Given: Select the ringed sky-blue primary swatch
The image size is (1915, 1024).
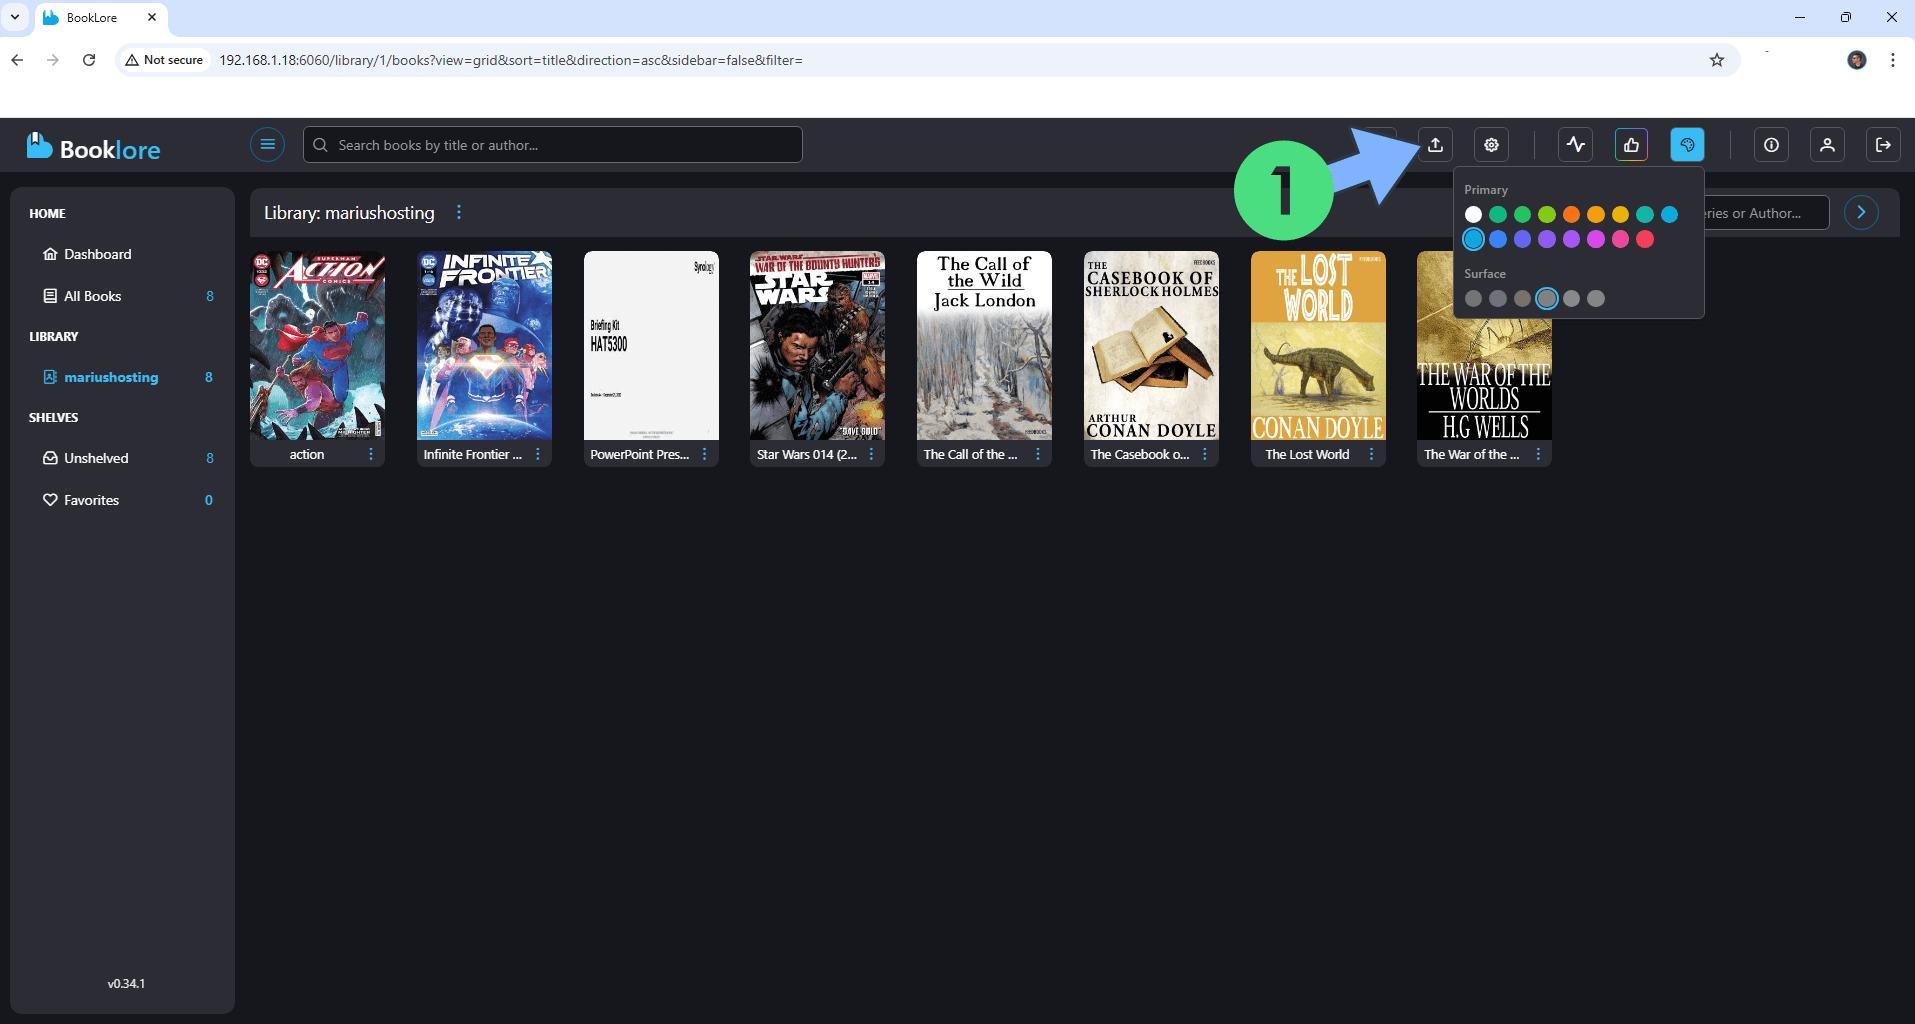Looking at the screenshot, I should pos(1473,239).
